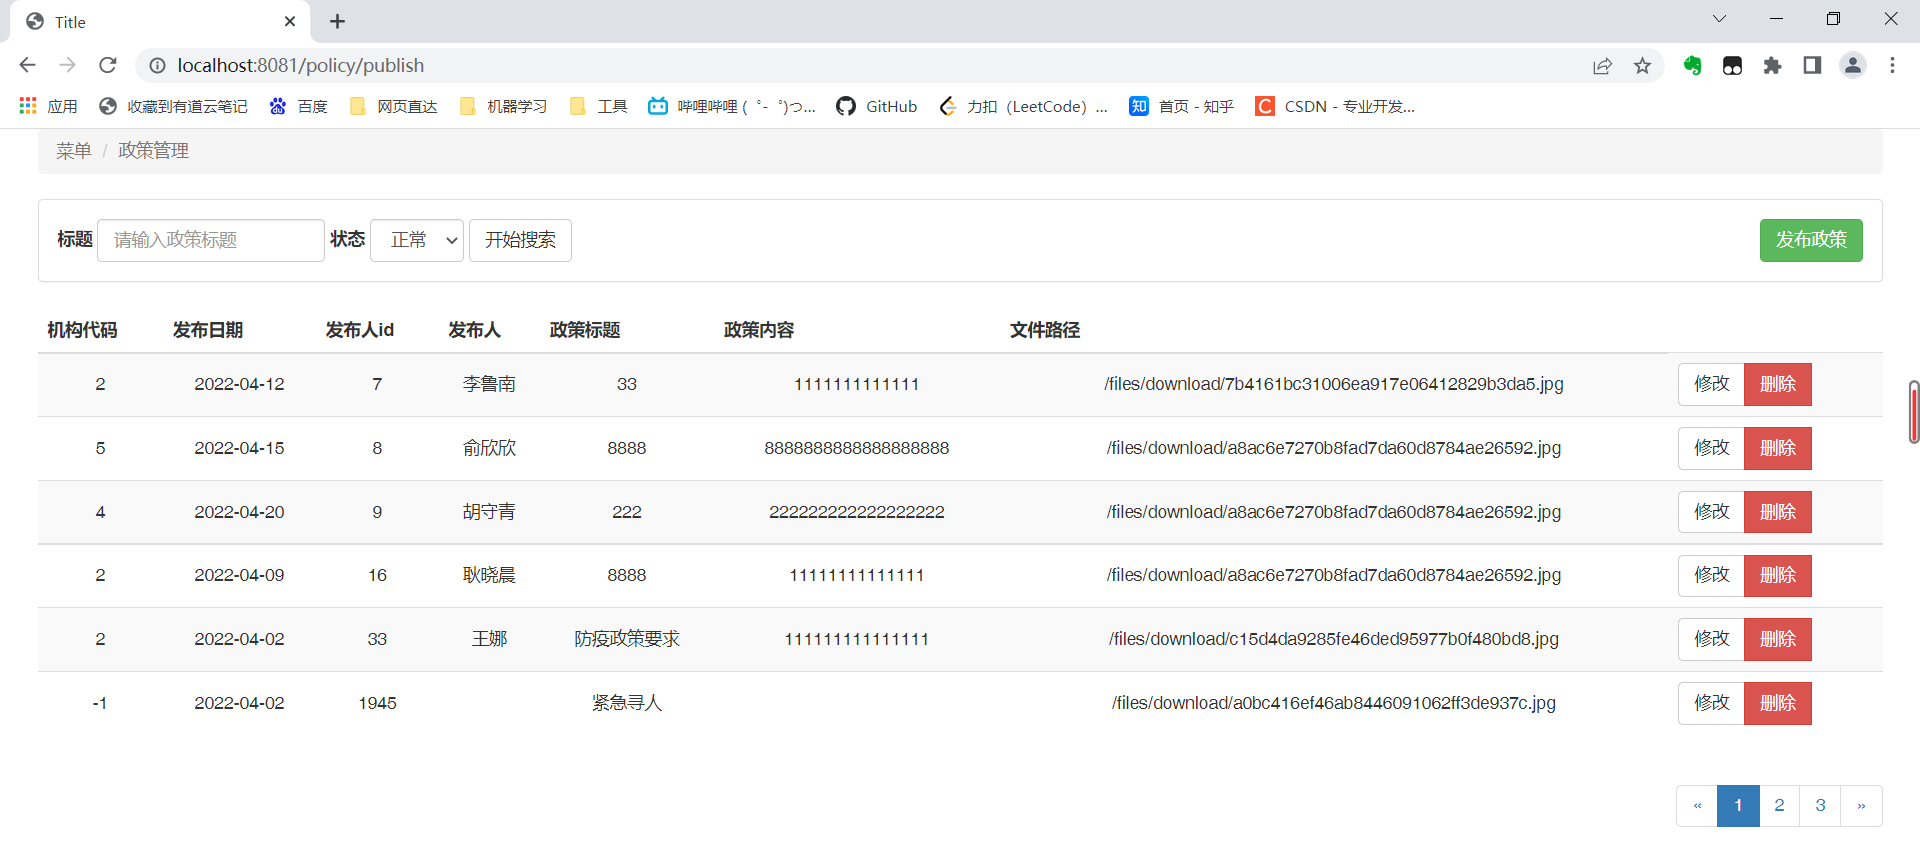Go to pagination page 3
Screen dimensions: 1920x851
coord(1820,806)
